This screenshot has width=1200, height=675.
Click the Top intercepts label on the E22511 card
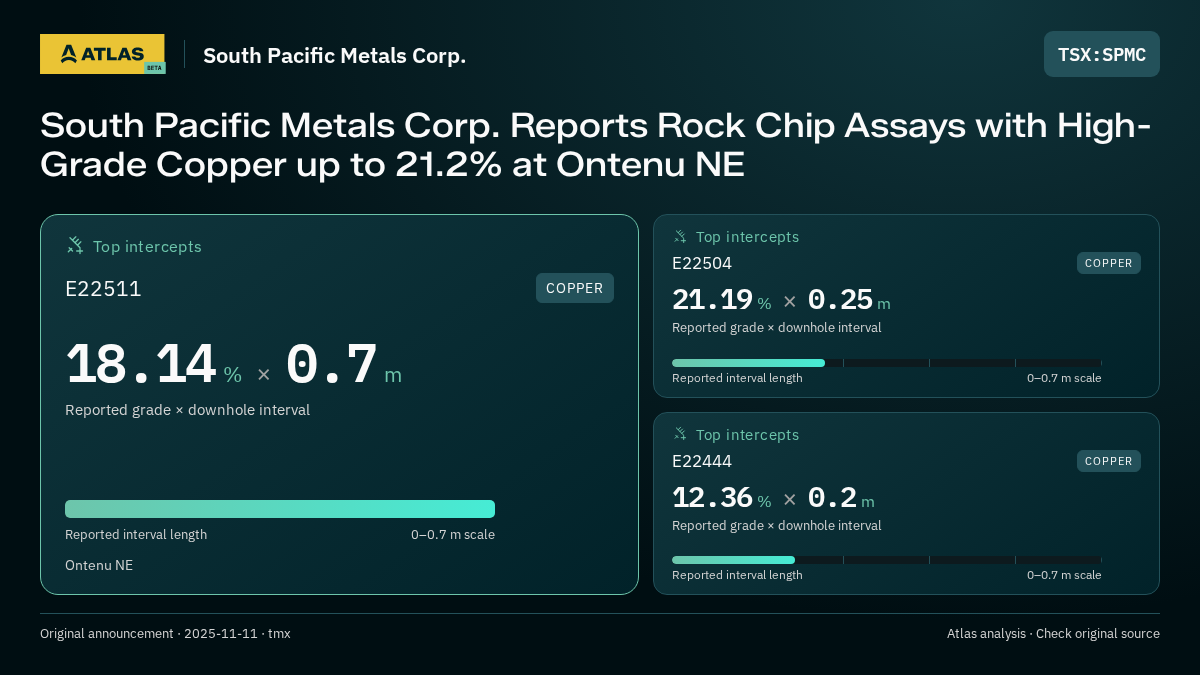coord(147,246)
